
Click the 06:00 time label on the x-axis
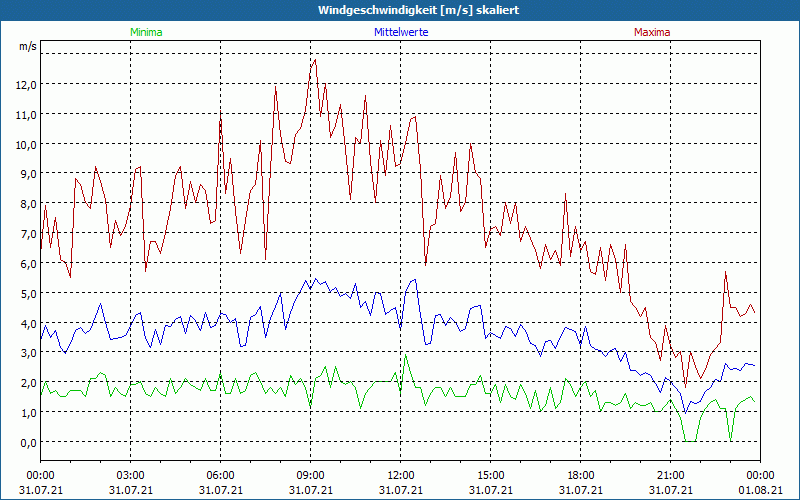(220, 476)
